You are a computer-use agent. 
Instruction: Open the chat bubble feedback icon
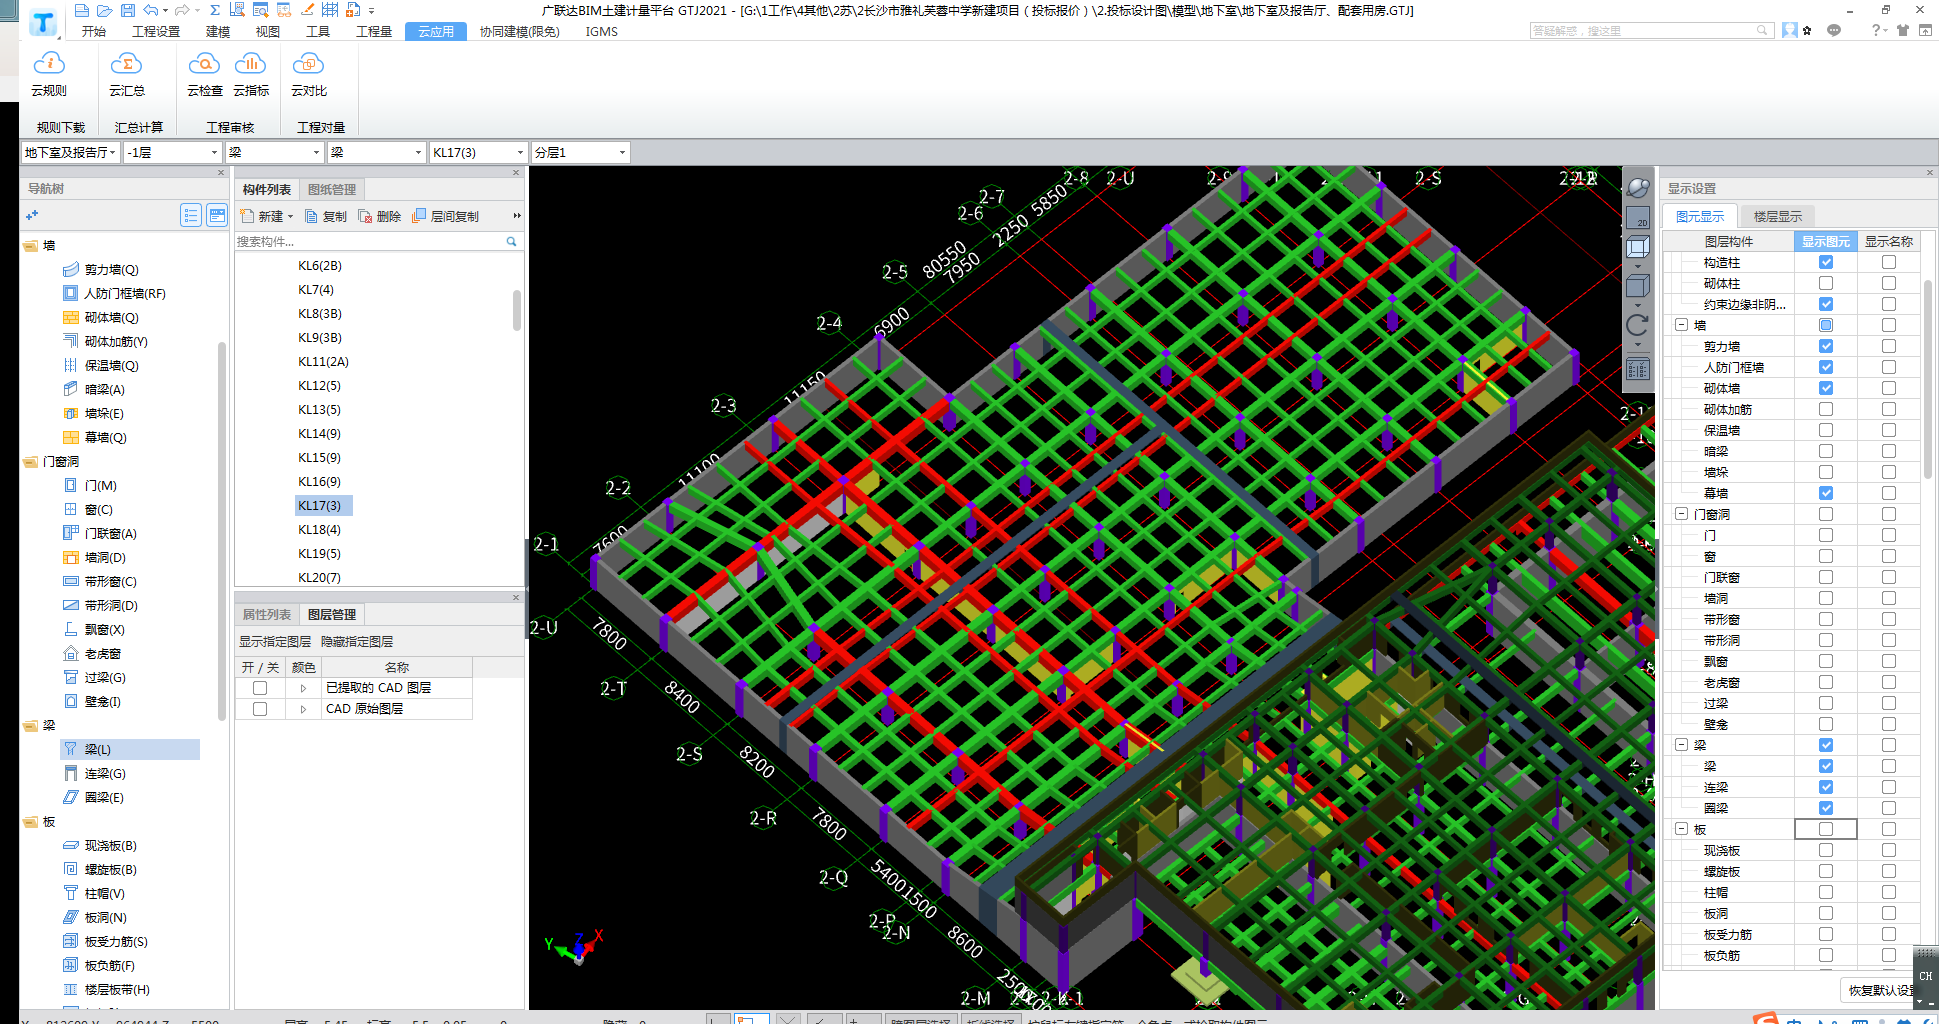click(1834, 31)
